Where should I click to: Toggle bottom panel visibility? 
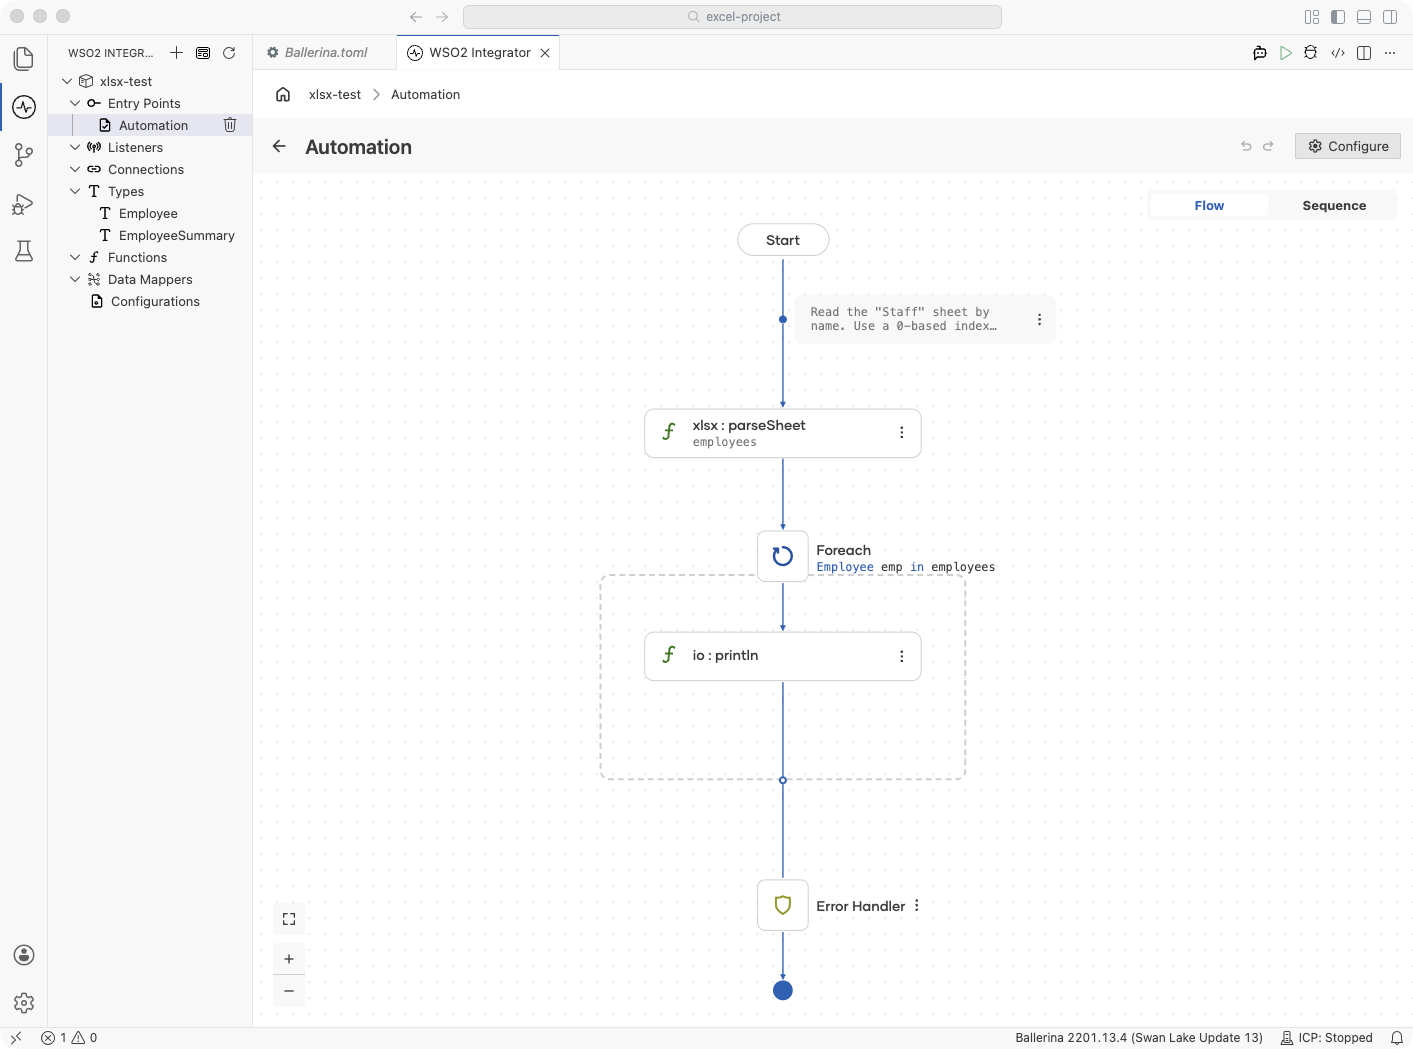[x=1364, y=17]
